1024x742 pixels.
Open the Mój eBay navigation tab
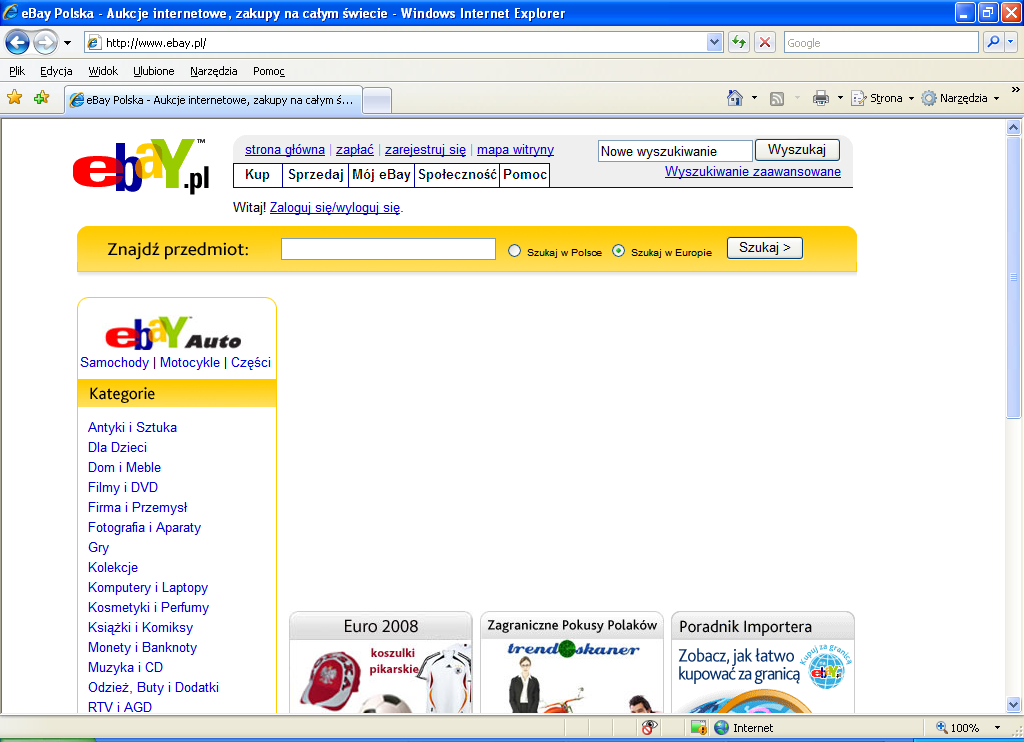pyautogui.click(x=381, y=174)
